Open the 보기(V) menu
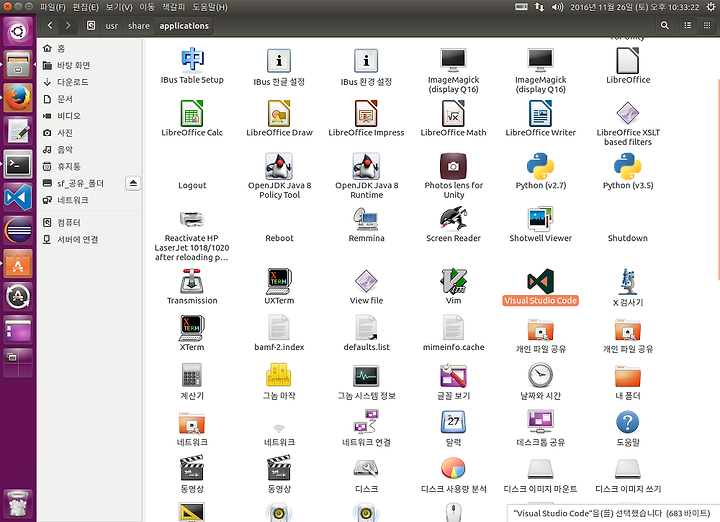 pos(119,7)
